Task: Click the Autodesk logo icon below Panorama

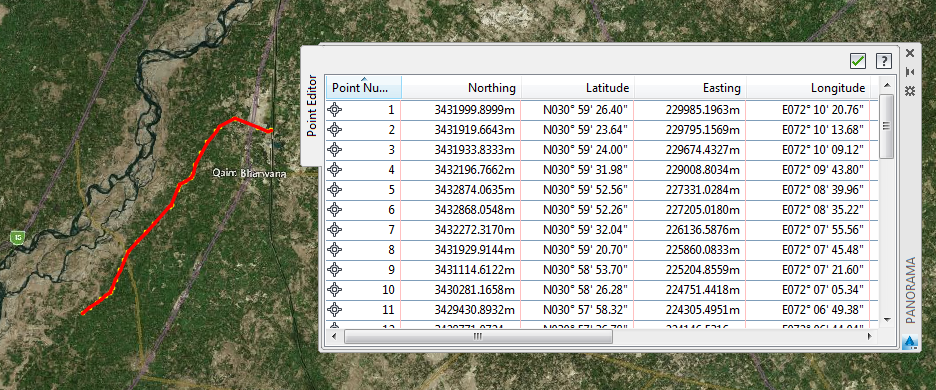Action: [x=910, y=342]
